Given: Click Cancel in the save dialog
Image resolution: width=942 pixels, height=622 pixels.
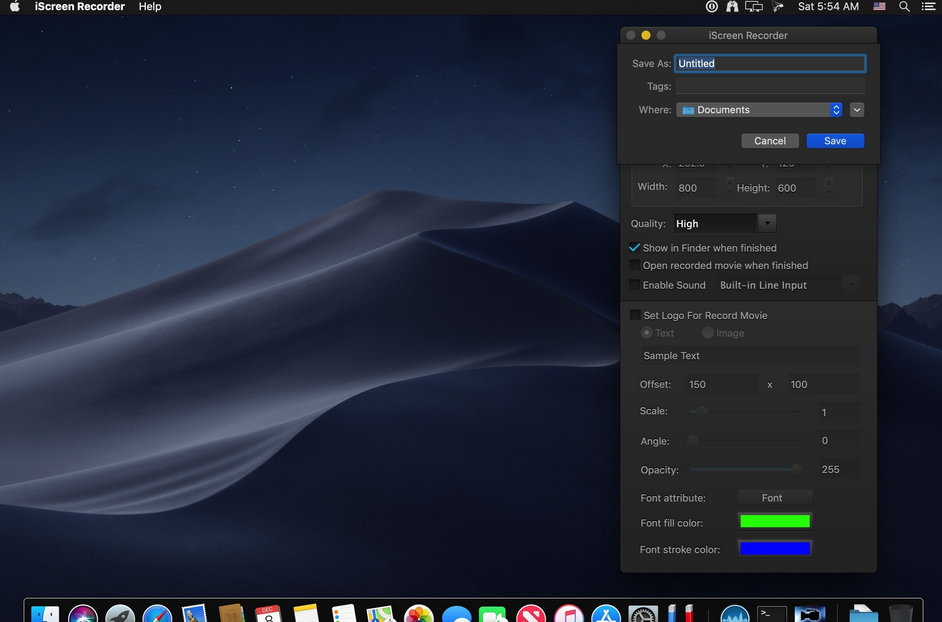Looking at the screenshot, I should click(x=770, y=141).
